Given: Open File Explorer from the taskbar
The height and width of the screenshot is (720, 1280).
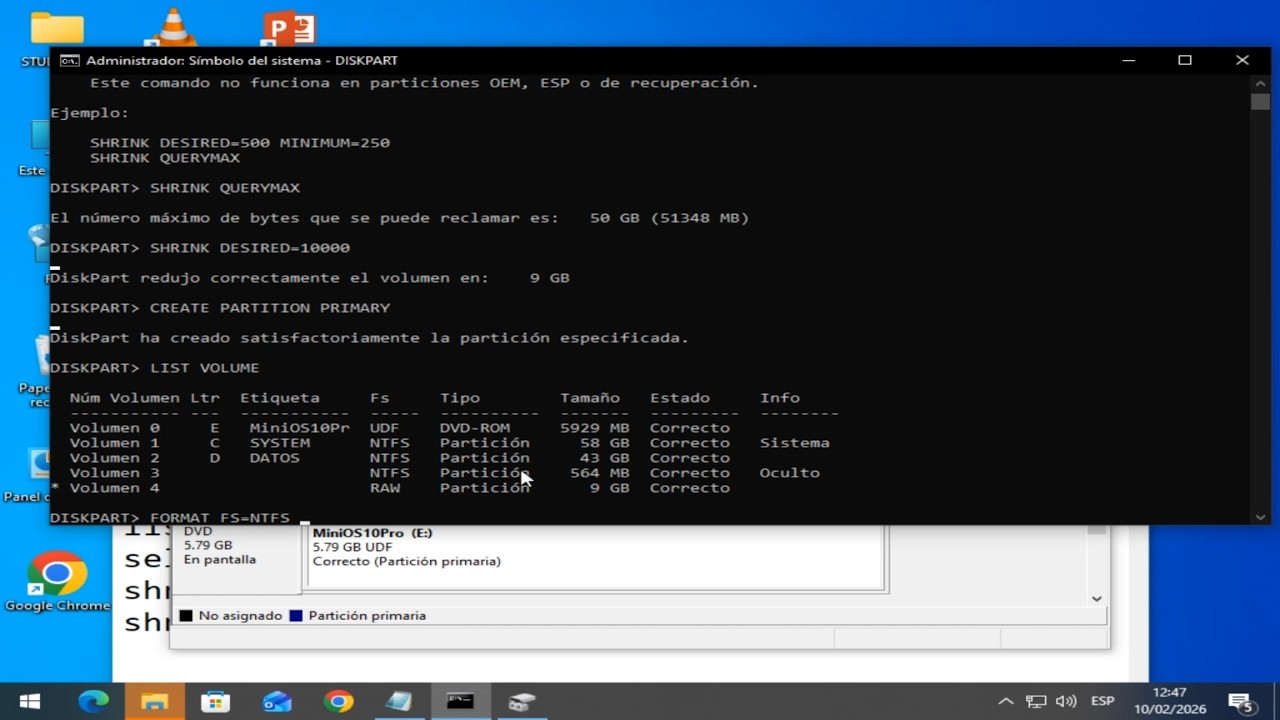Looking at the screenshot, I should tap(154, 702).
